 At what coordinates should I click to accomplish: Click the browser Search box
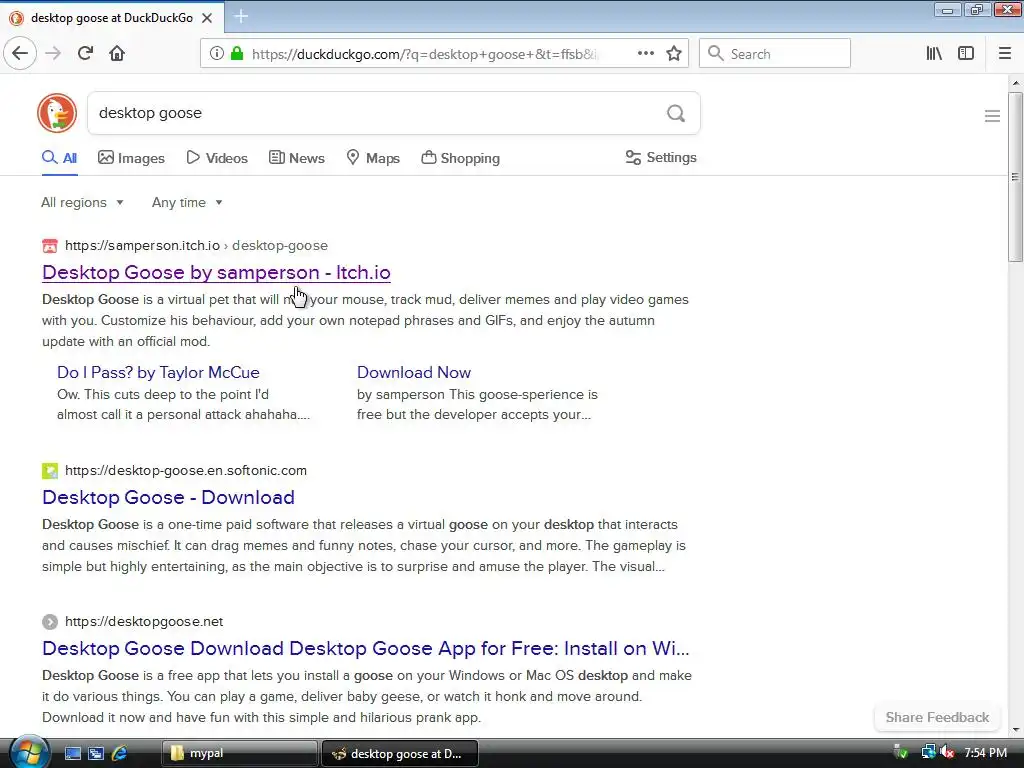point(775,54)
